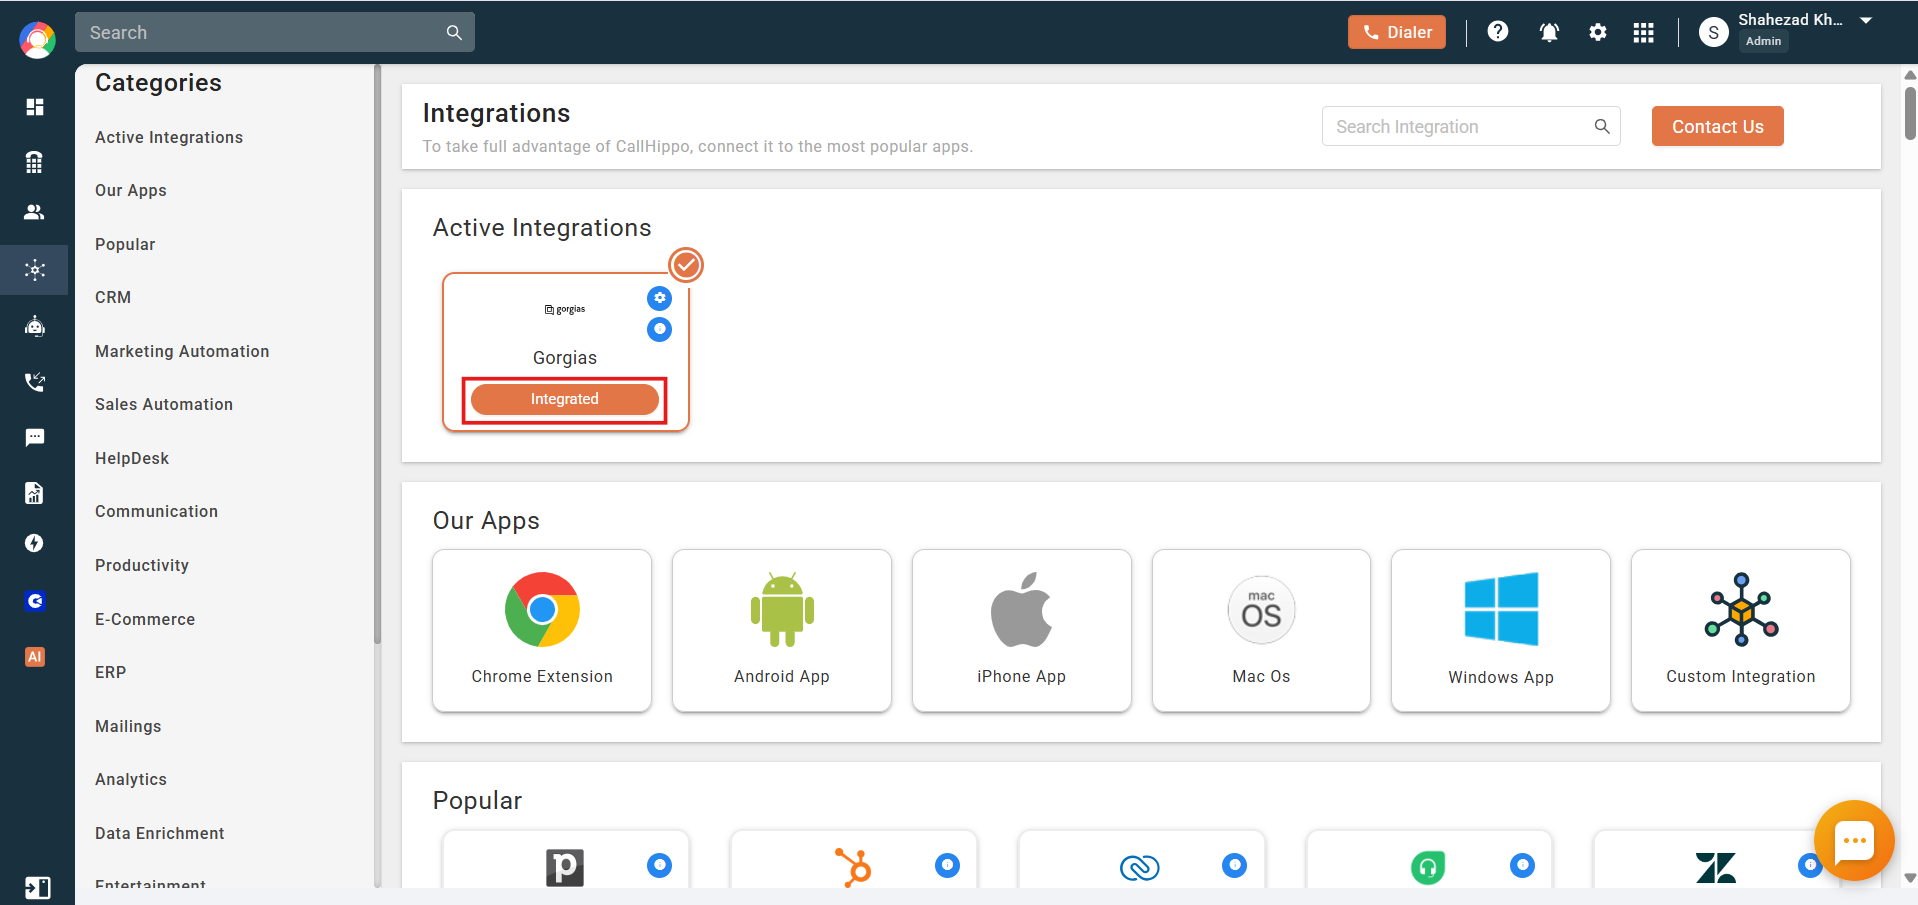Select Productivity category
This screenshot has height=905, width=1918.
click(142, 565)
